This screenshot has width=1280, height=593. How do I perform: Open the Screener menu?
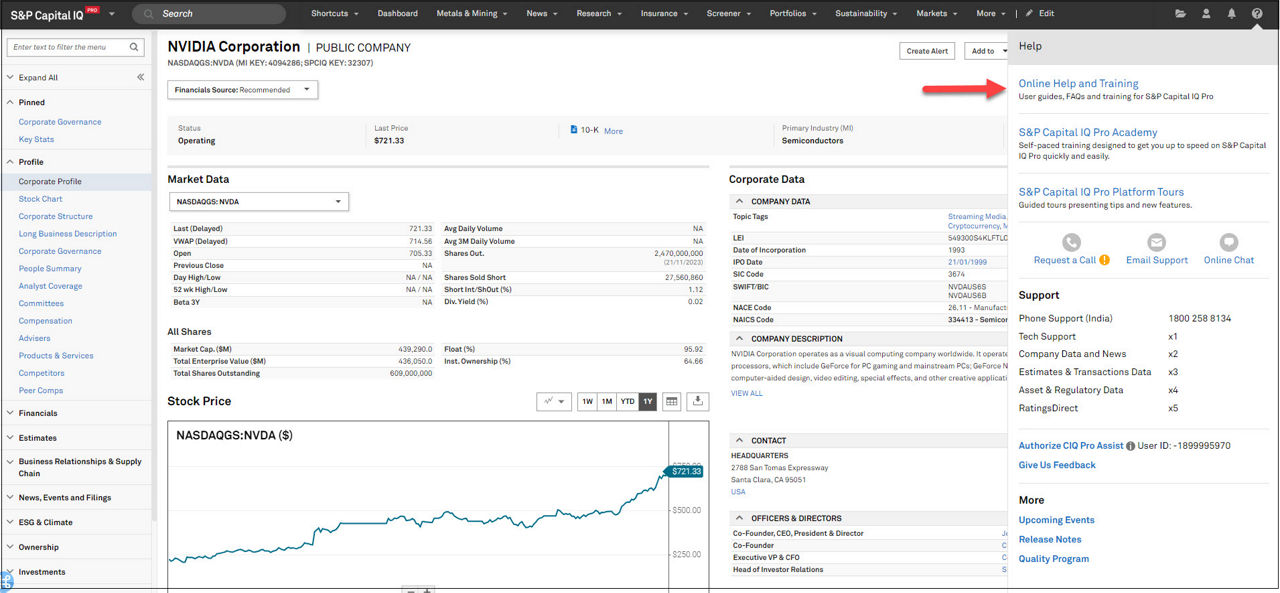click(729, 14)
